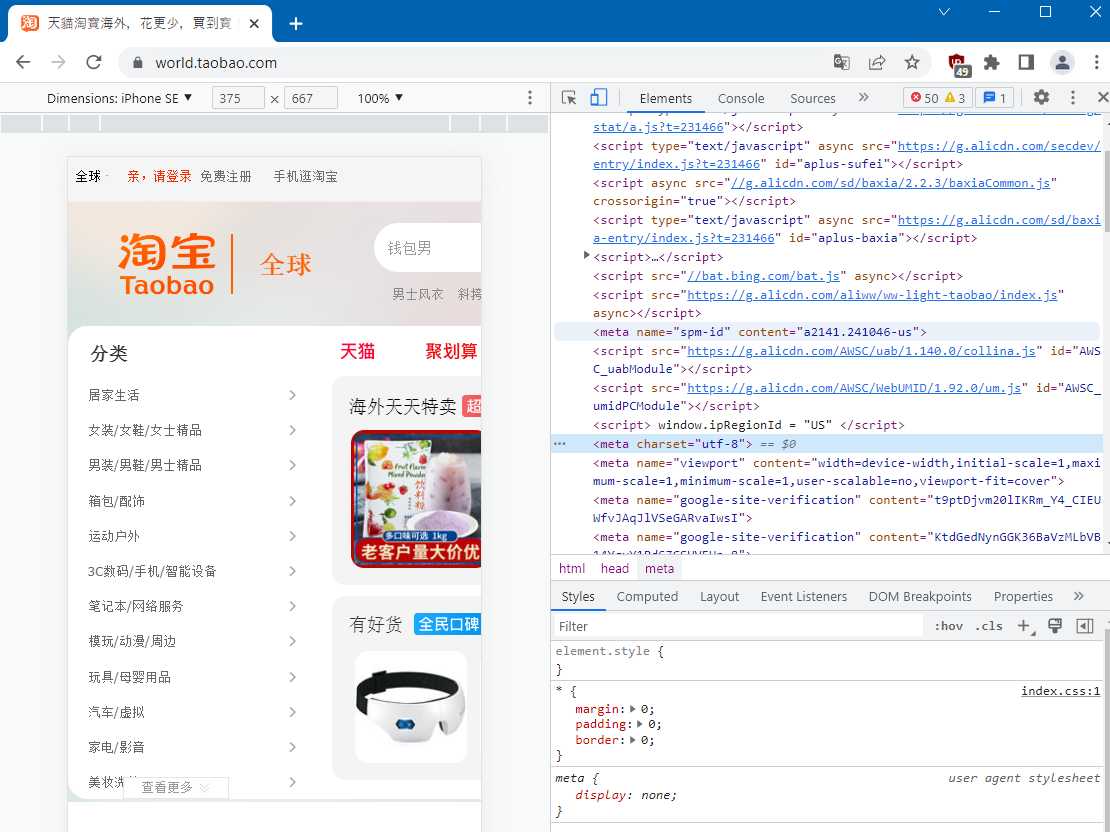Open the bat.bing.com/bat.js script link
This screenshot has height=832, width=1110.
coord(763,276)
